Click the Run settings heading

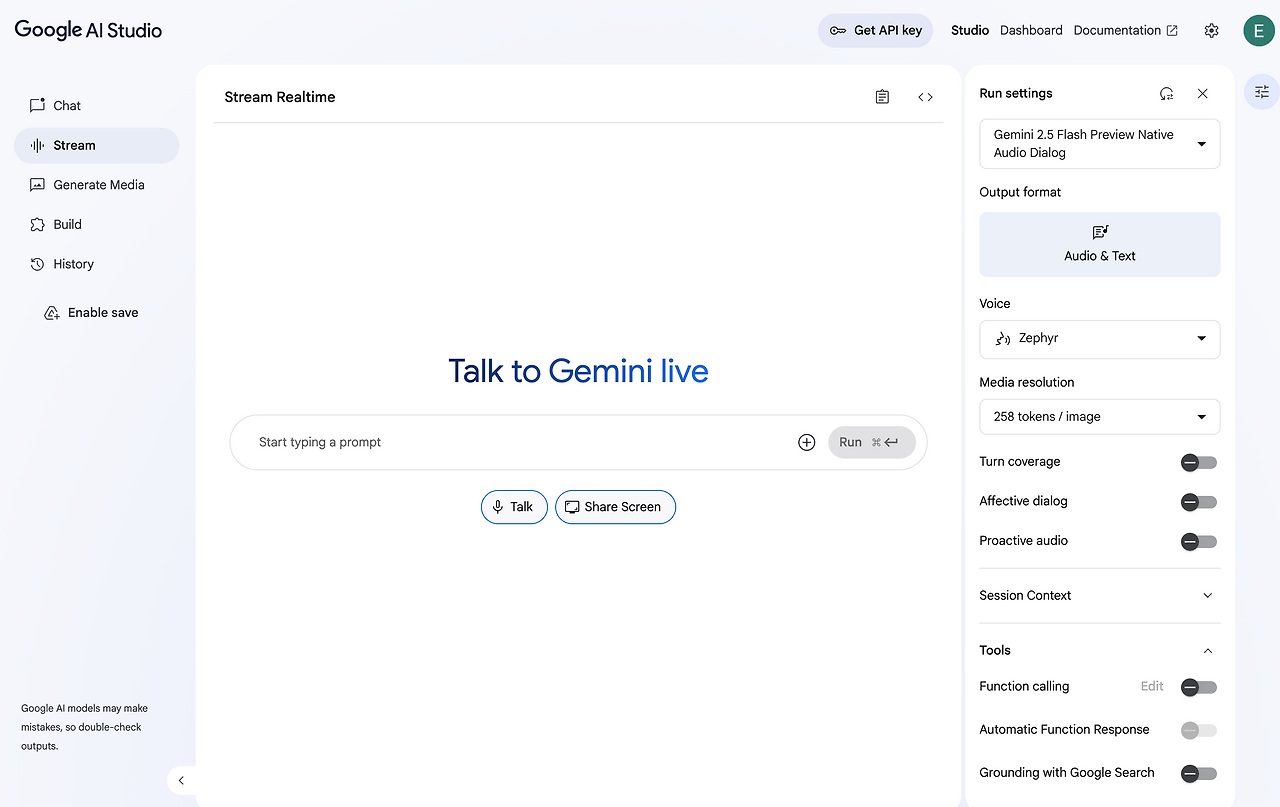(1016, 94)
